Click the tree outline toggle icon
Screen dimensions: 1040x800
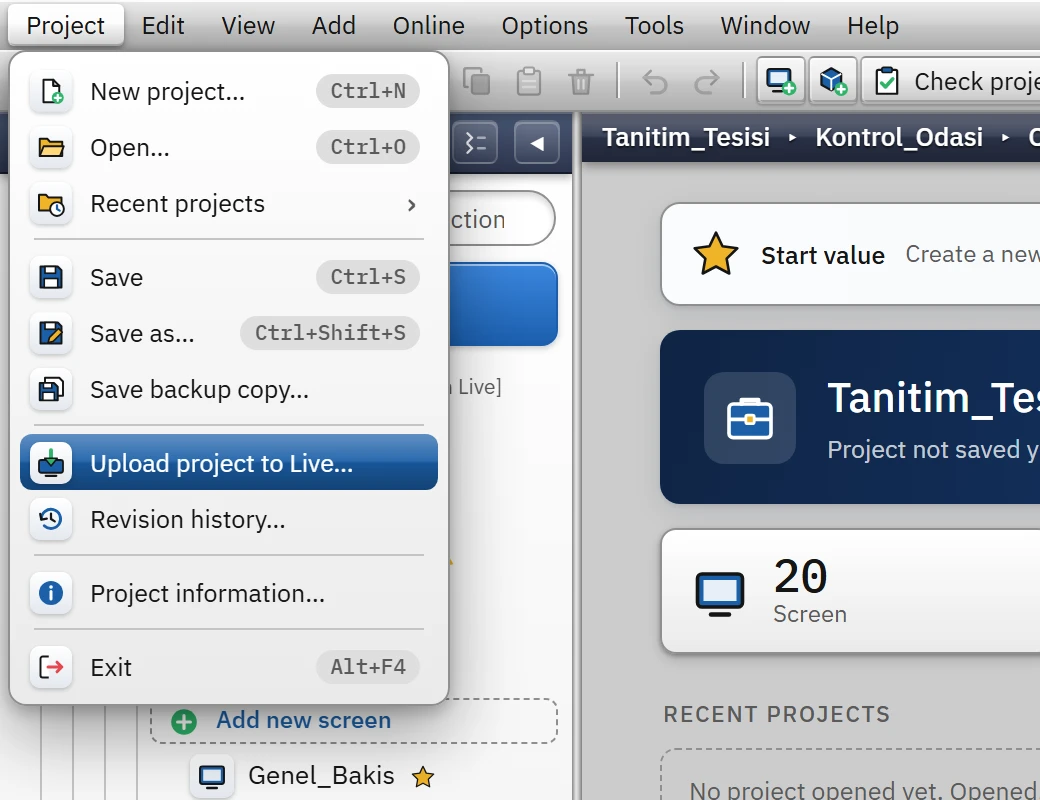pyautogui.click(x=476, y=143)
